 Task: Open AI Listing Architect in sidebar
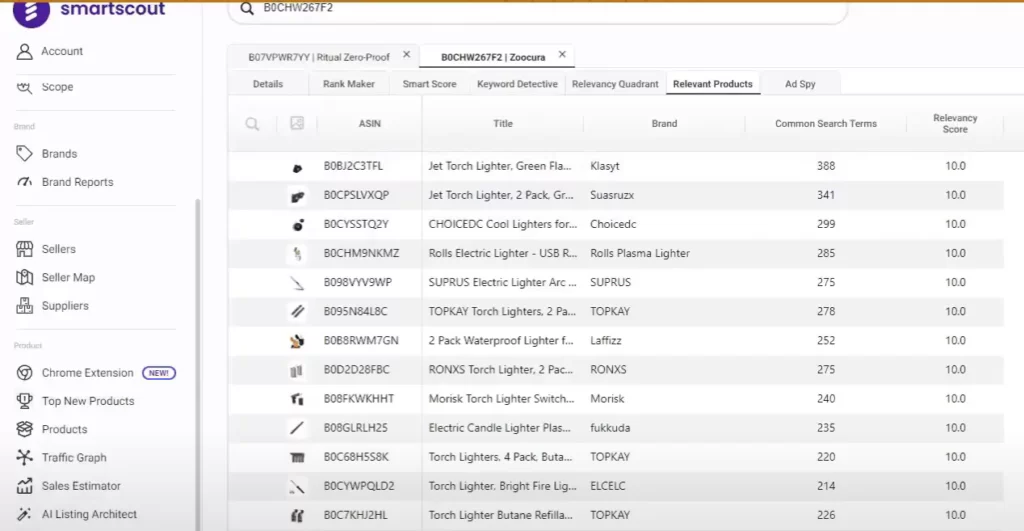click(89, 514)
